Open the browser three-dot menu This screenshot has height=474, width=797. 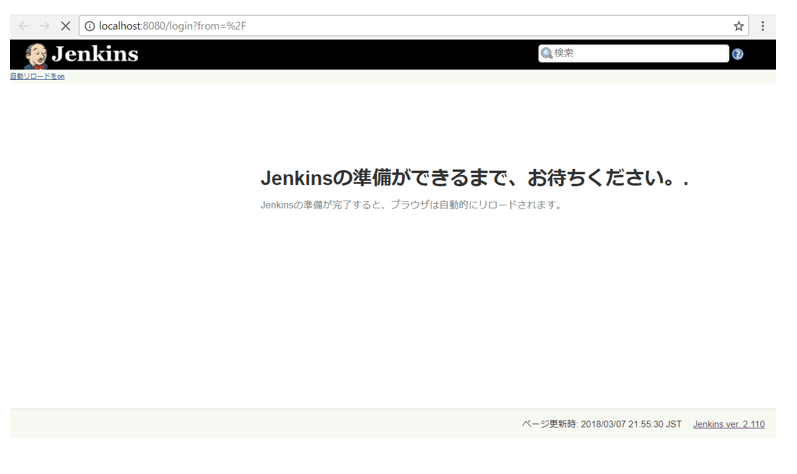coord(762,26)
